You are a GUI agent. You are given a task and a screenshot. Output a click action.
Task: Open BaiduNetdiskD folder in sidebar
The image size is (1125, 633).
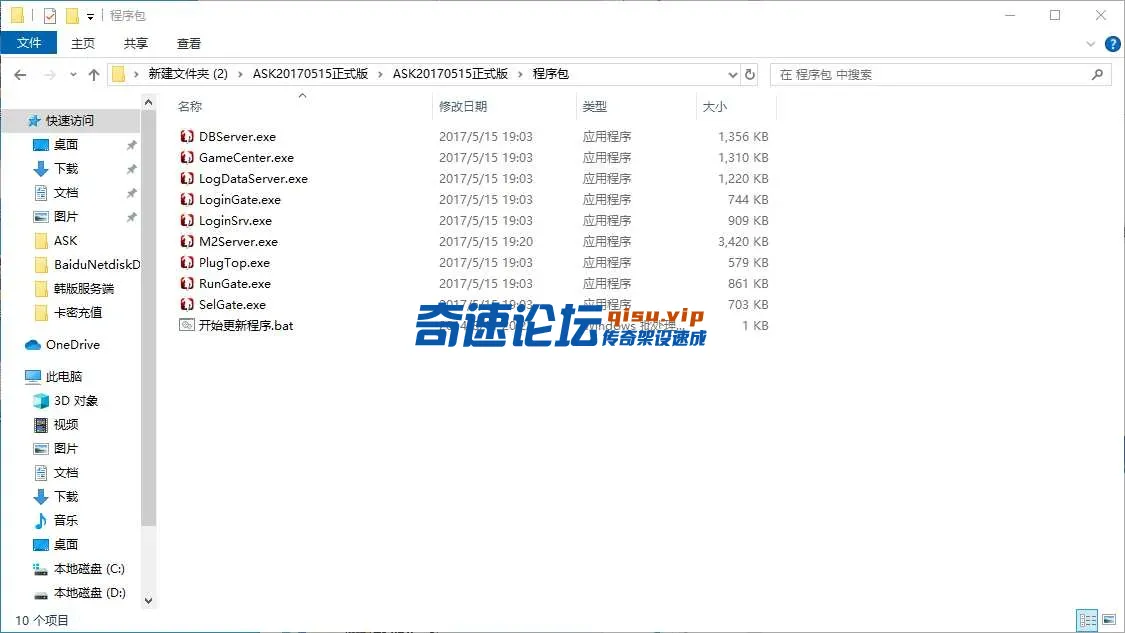click(x=87, y=265)
